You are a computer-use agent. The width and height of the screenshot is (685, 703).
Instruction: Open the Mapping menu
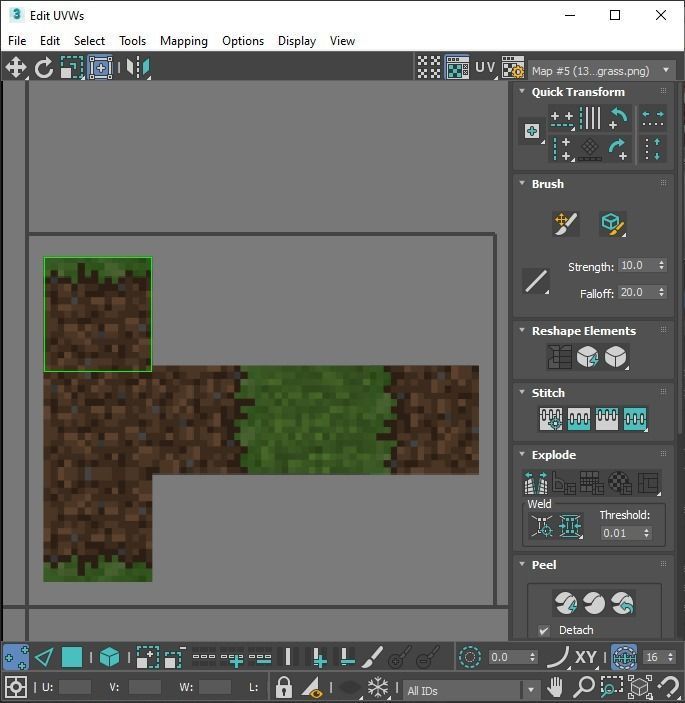click(184, 41)
